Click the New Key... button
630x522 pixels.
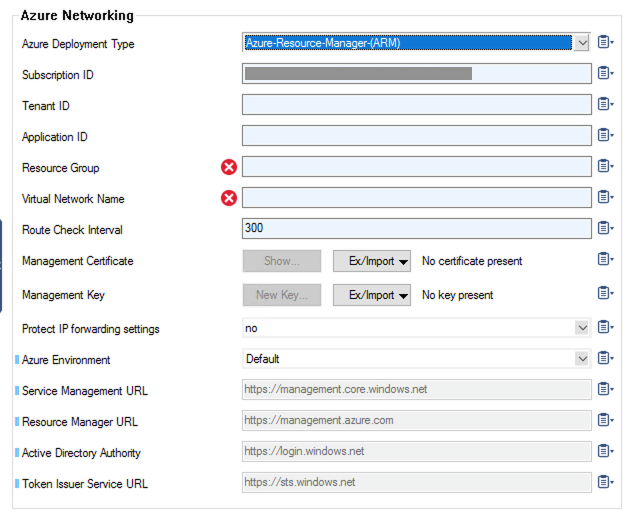tap(282, 295)
